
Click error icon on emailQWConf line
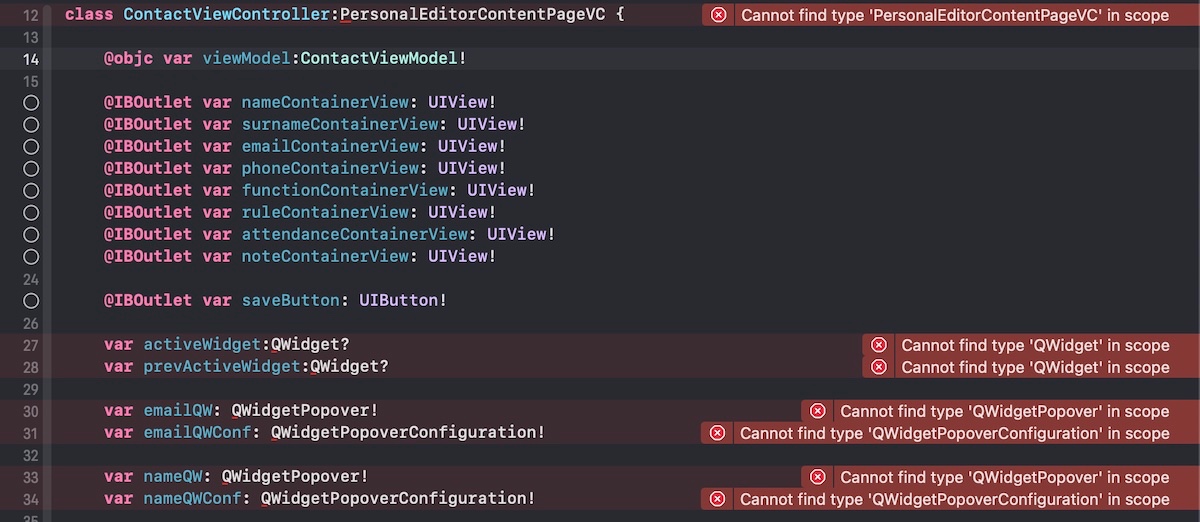click(x=717, y=433)
